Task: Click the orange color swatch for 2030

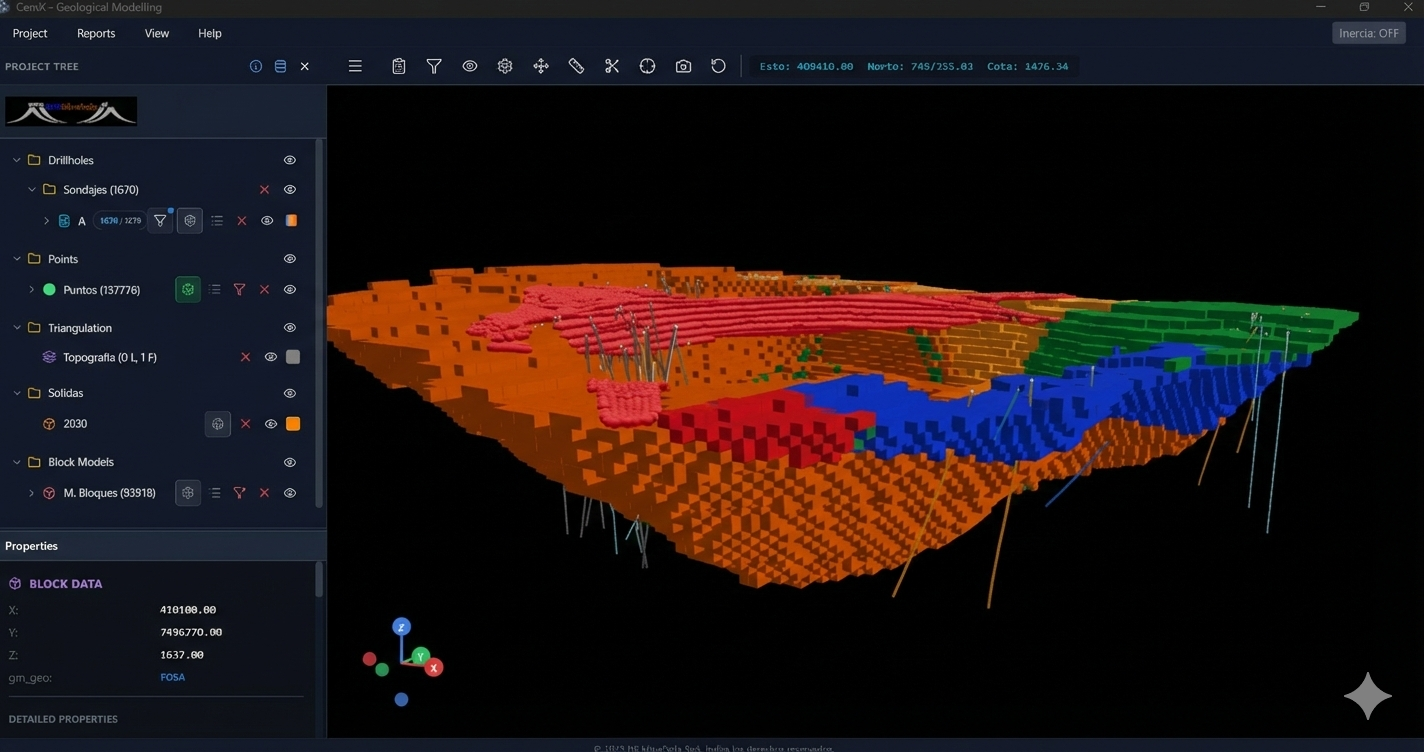Action: coord(293,424)
